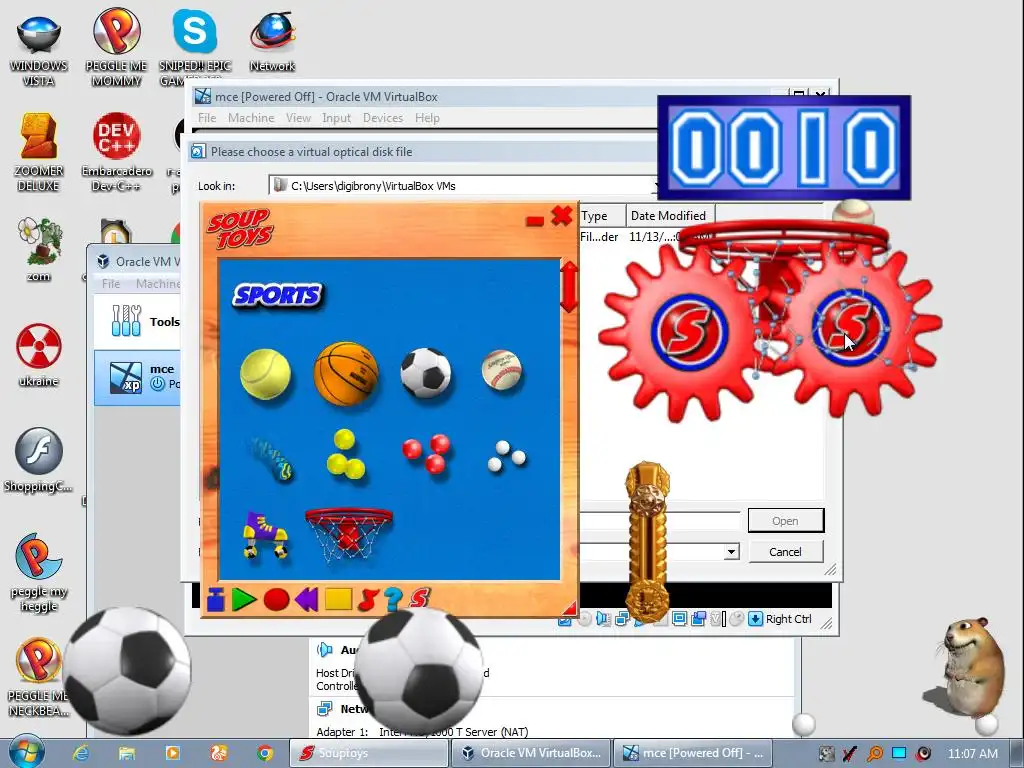Screen dimensions: 1024x768
Task: Click the left large soccer ball on the desktop
Action: pyautogui.click(x=127, y=671)
